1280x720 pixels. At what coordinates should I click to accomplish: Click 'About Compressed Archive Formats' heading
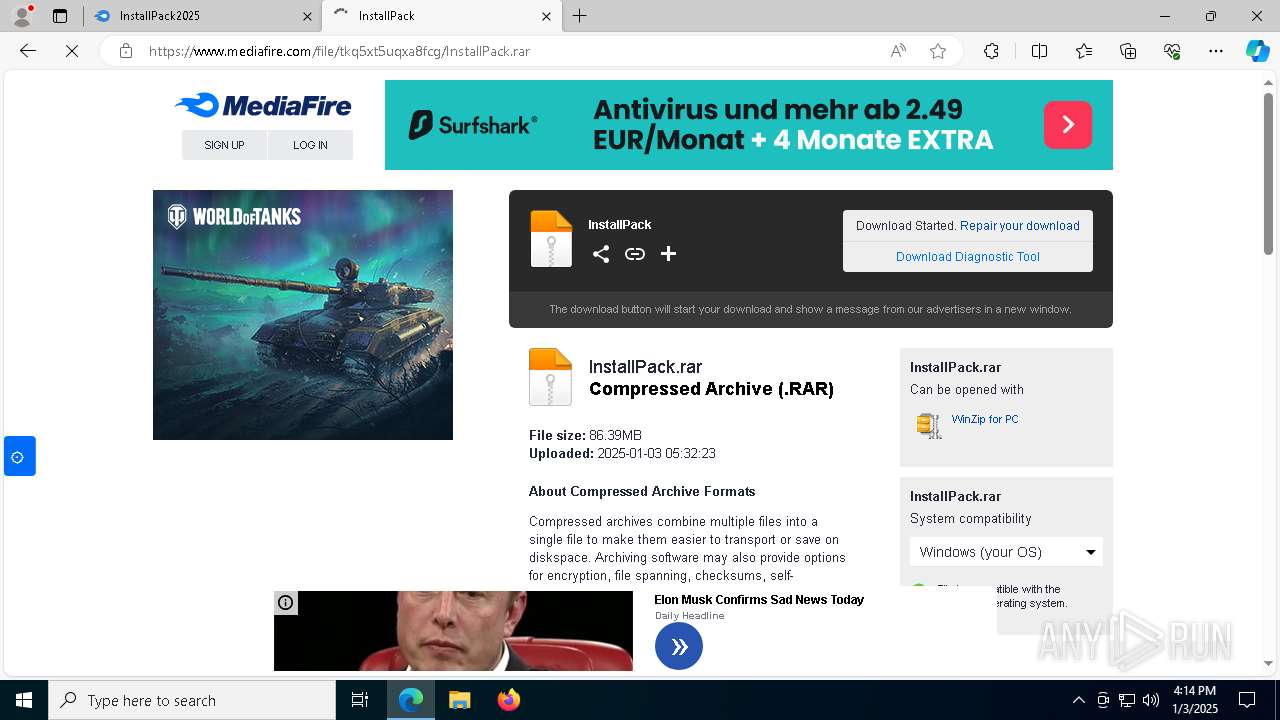(642, 491)
